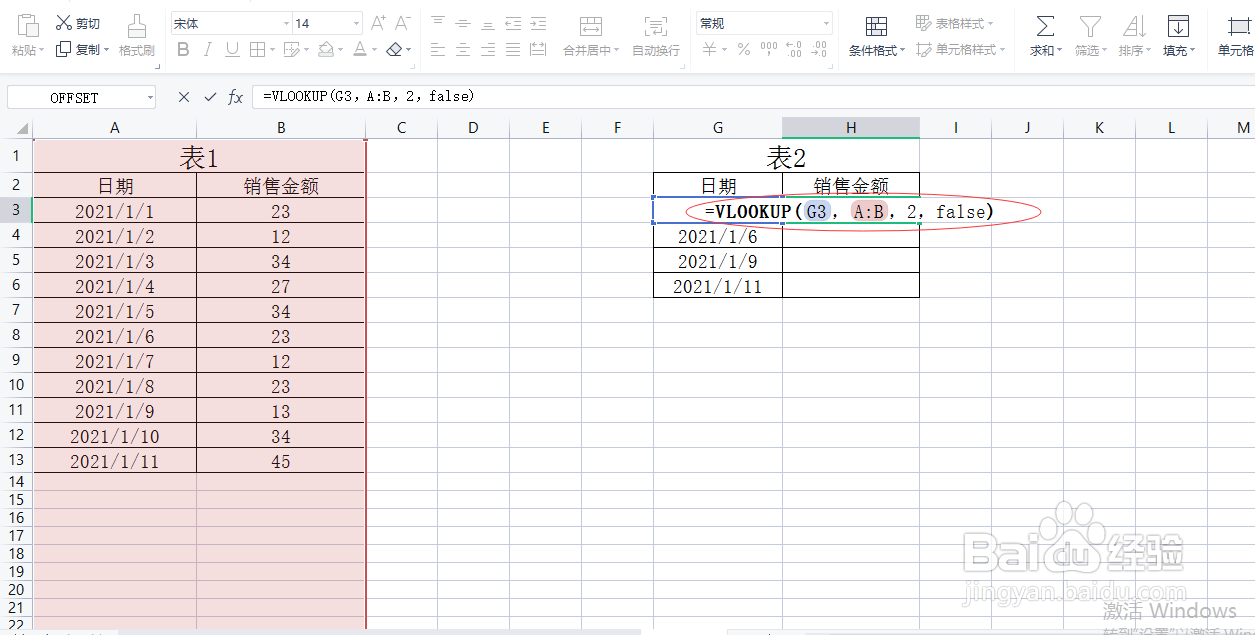Image resolution: width=1255 pixels, height=635 pixels.
Task: Click the clear formatting eraser icon
Action: pyautogui.click(x=395, y=49)
